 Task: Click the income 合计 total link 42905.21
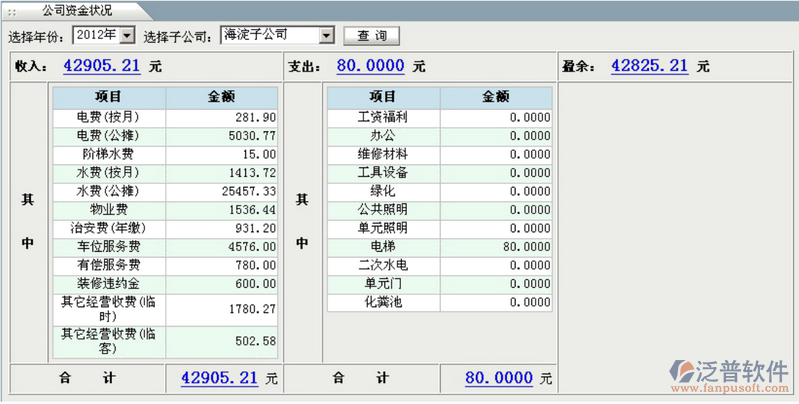click(219, 378)
